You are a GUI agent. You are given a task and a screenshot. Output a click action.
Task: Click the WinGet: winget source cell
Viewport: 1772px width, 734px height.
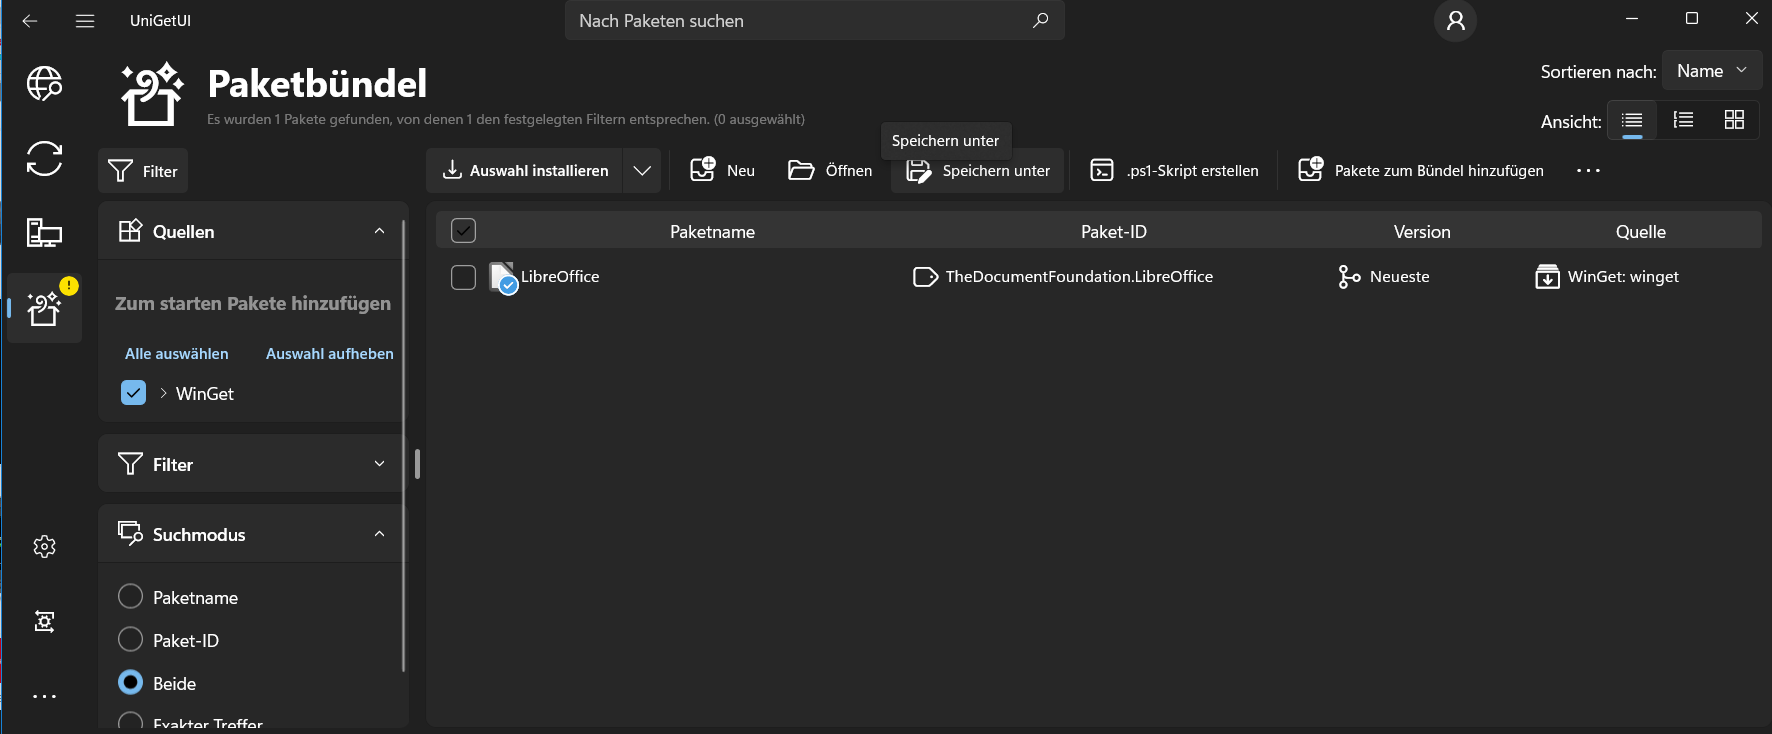coord(1623,277)
